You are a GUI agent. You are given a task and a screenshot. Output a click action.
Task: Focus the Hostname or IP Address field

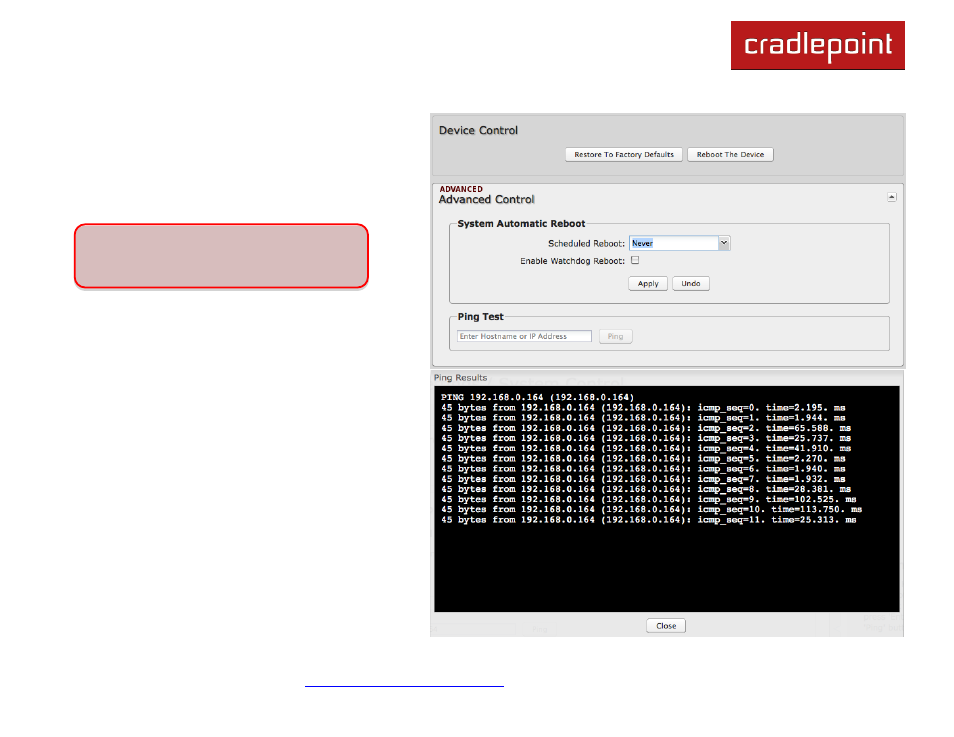524,336
